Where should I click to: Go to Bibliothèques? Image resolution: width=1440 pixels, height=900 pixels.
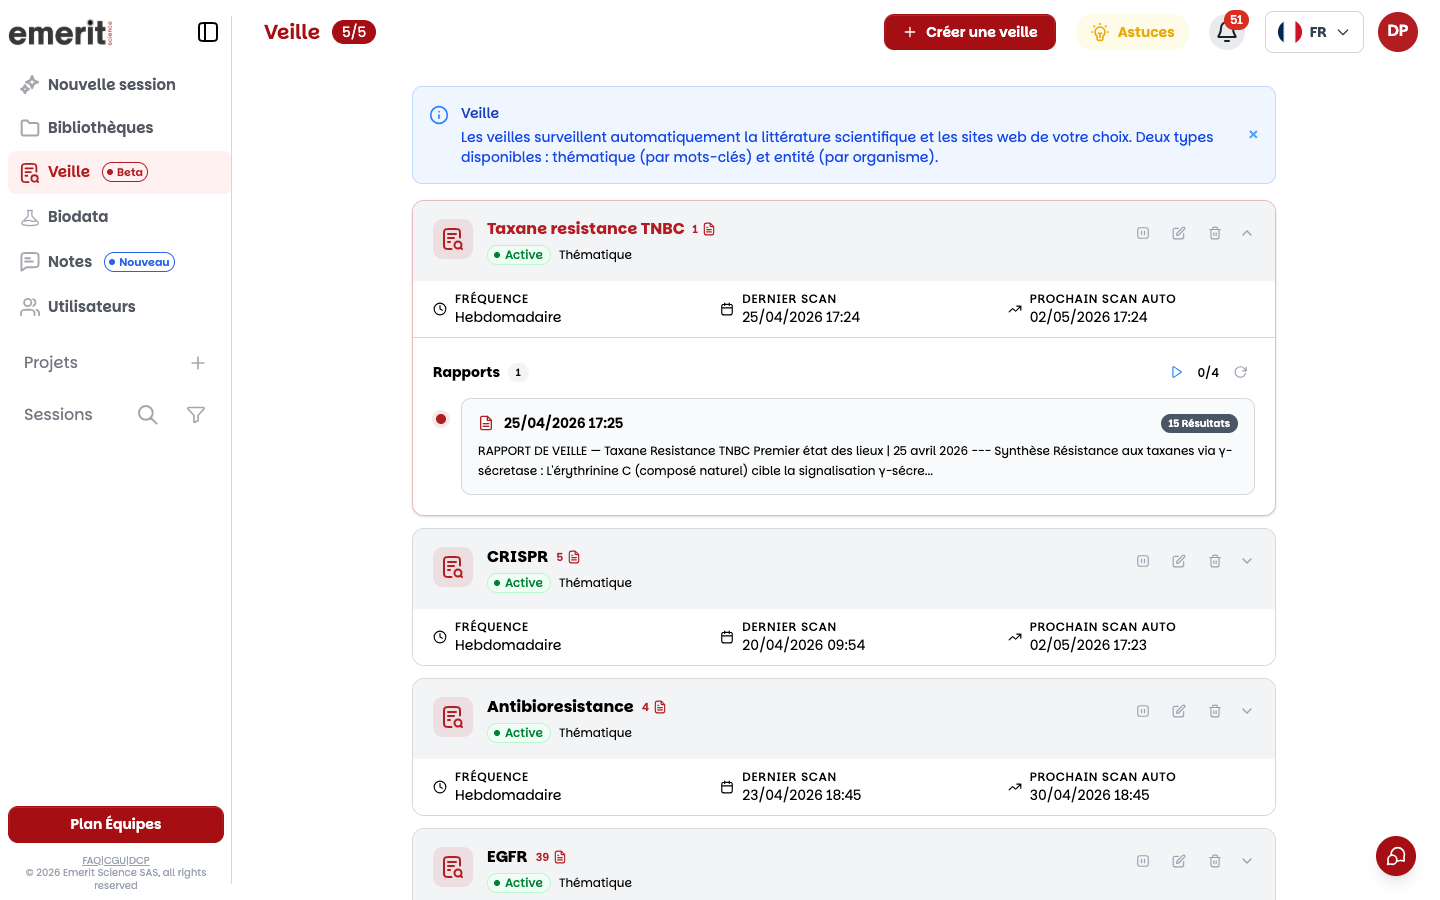click(x=87, y=128)
